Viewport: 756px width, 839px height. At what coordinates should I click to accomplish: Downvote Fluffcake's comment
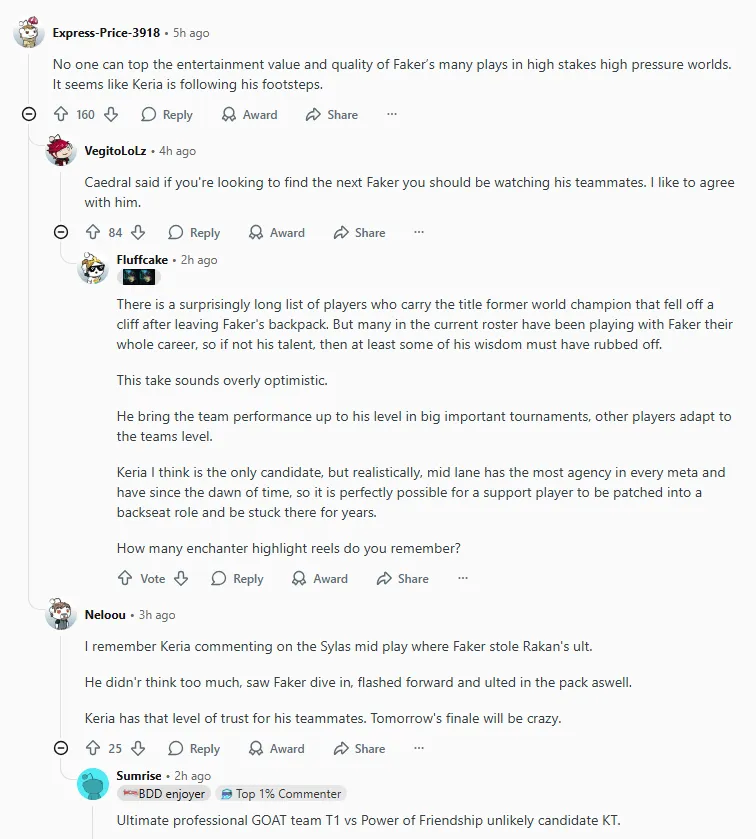tap(181, 578)
